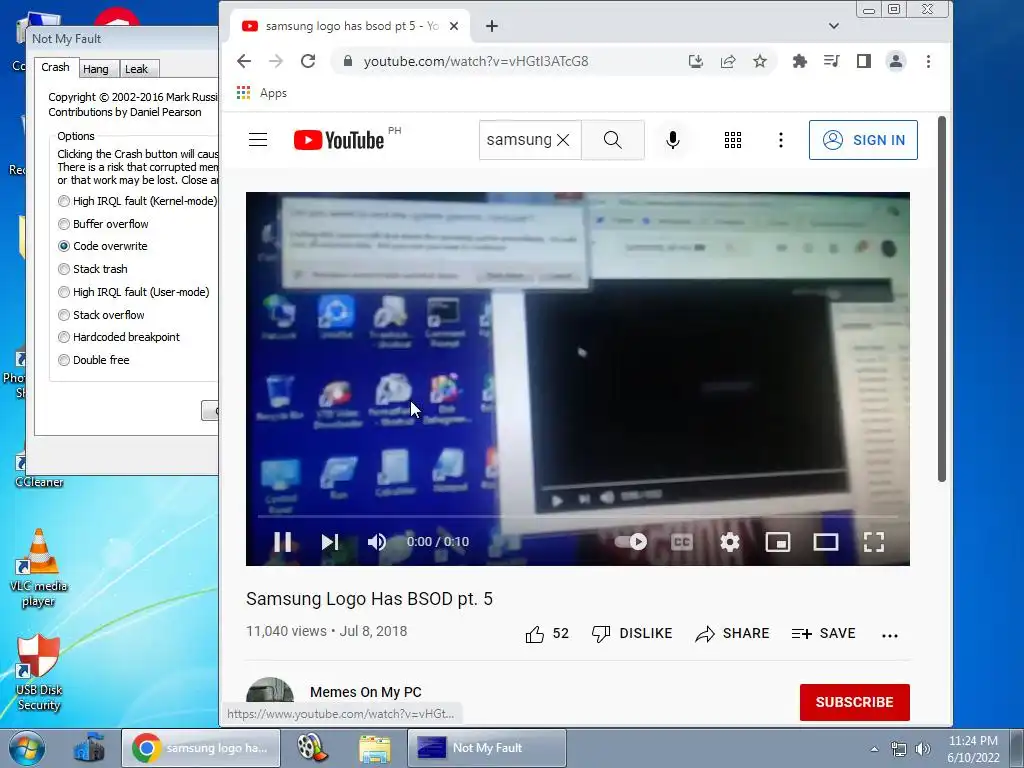Image resolution: width=1024 pixels, height=768 pixels.
Task: Click the install/download page icon in address bar
Action: click(696, 61)
